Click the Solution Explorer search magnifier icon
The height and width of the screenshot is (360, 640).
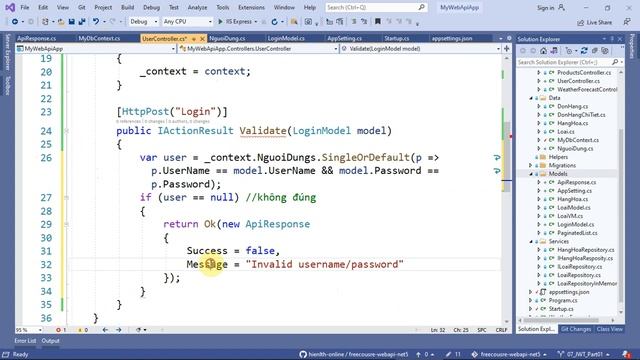pyautogui.click(x=615, y=62)
